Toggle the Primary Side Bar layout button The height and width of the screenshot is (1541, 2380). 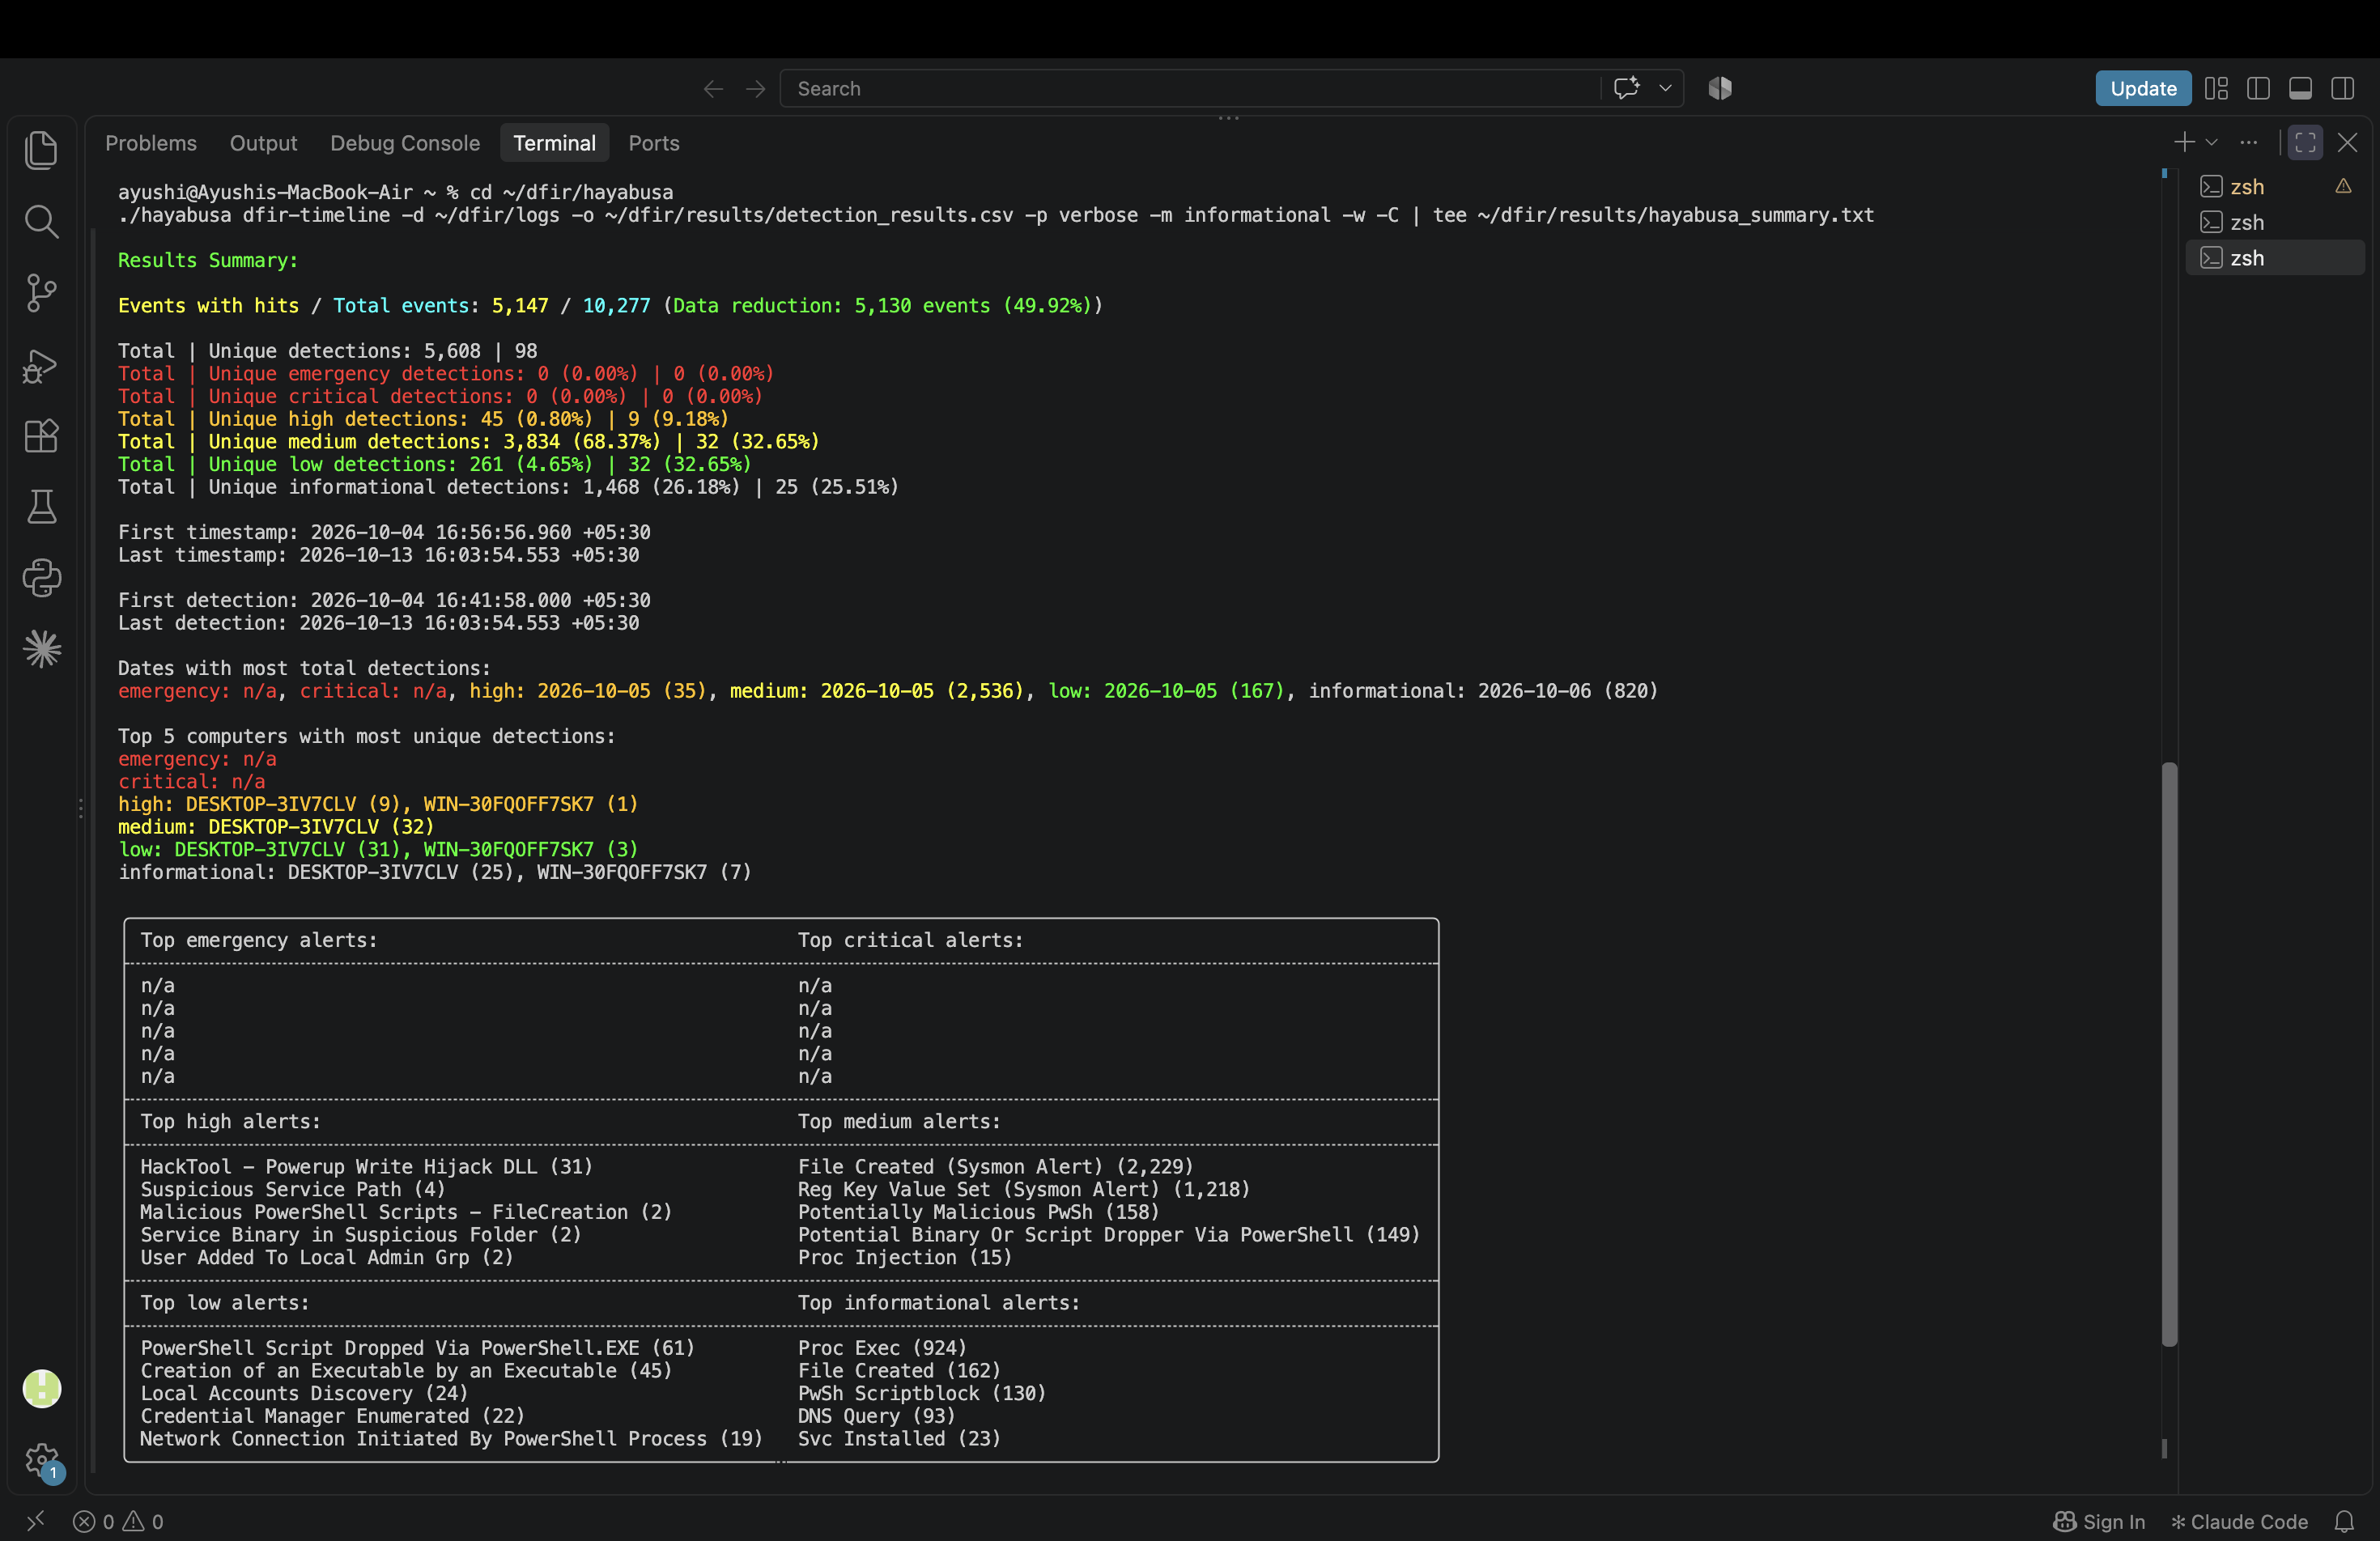[2258, 88]
